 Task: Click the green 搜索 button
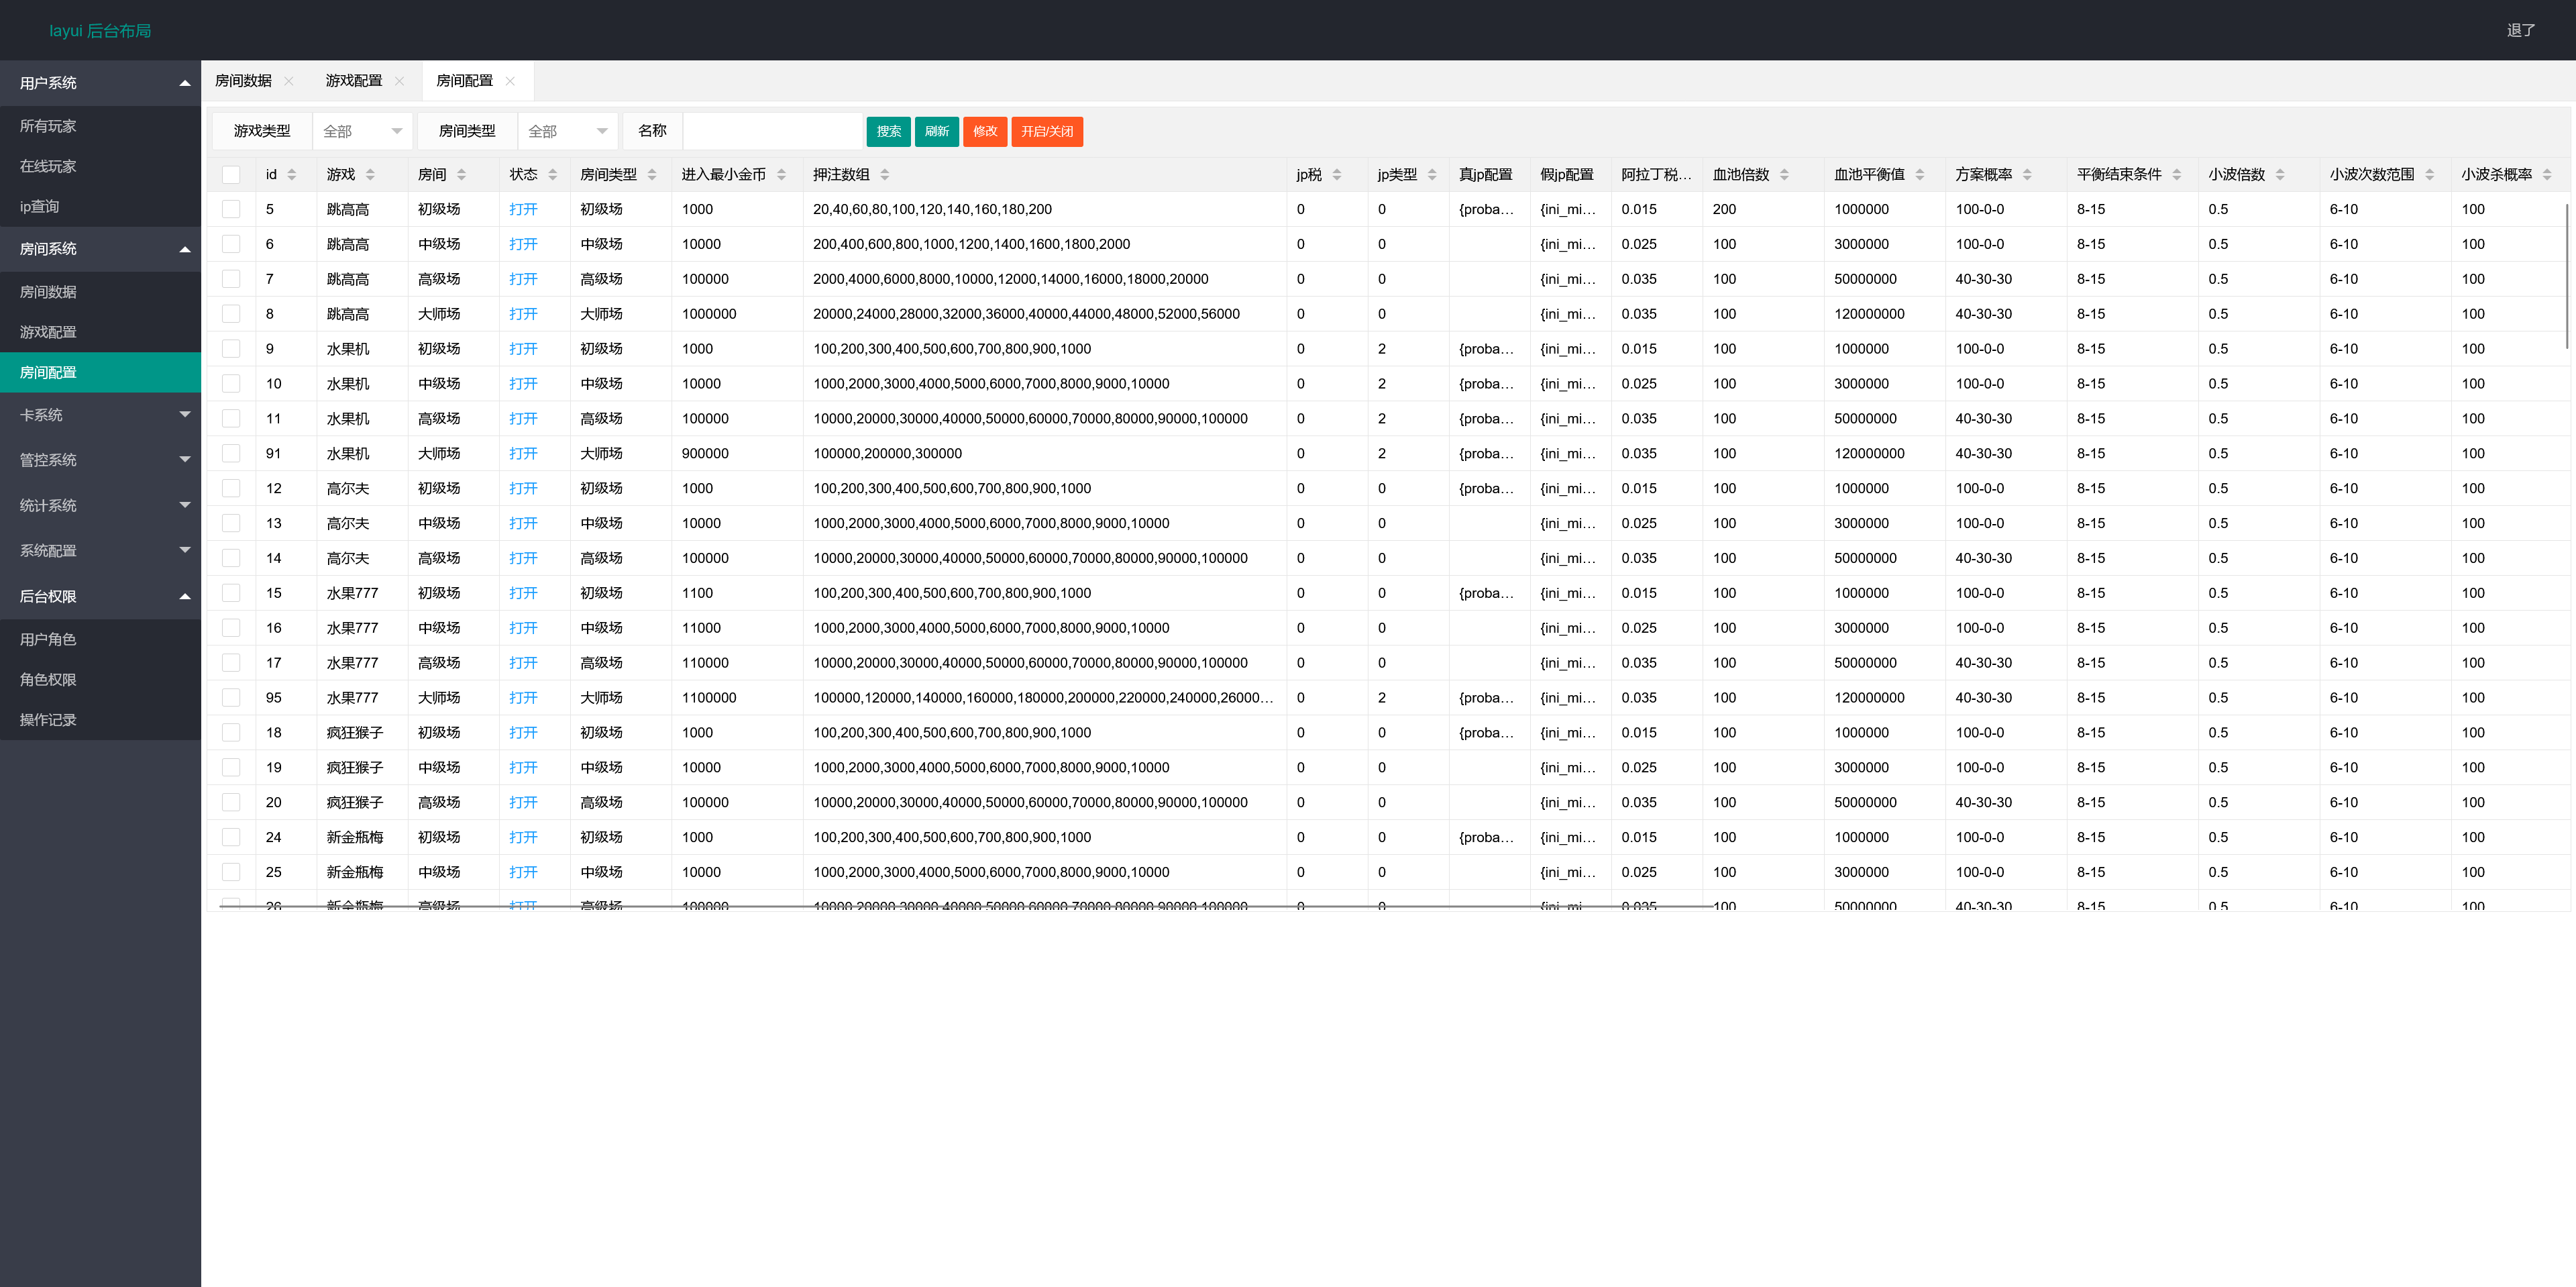(888, 131)
